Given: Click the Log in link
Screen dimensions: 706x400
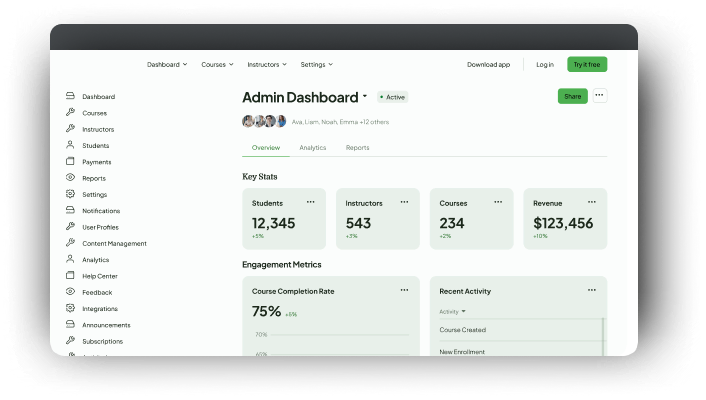Looking at the screenshot, I should point(545,65).
